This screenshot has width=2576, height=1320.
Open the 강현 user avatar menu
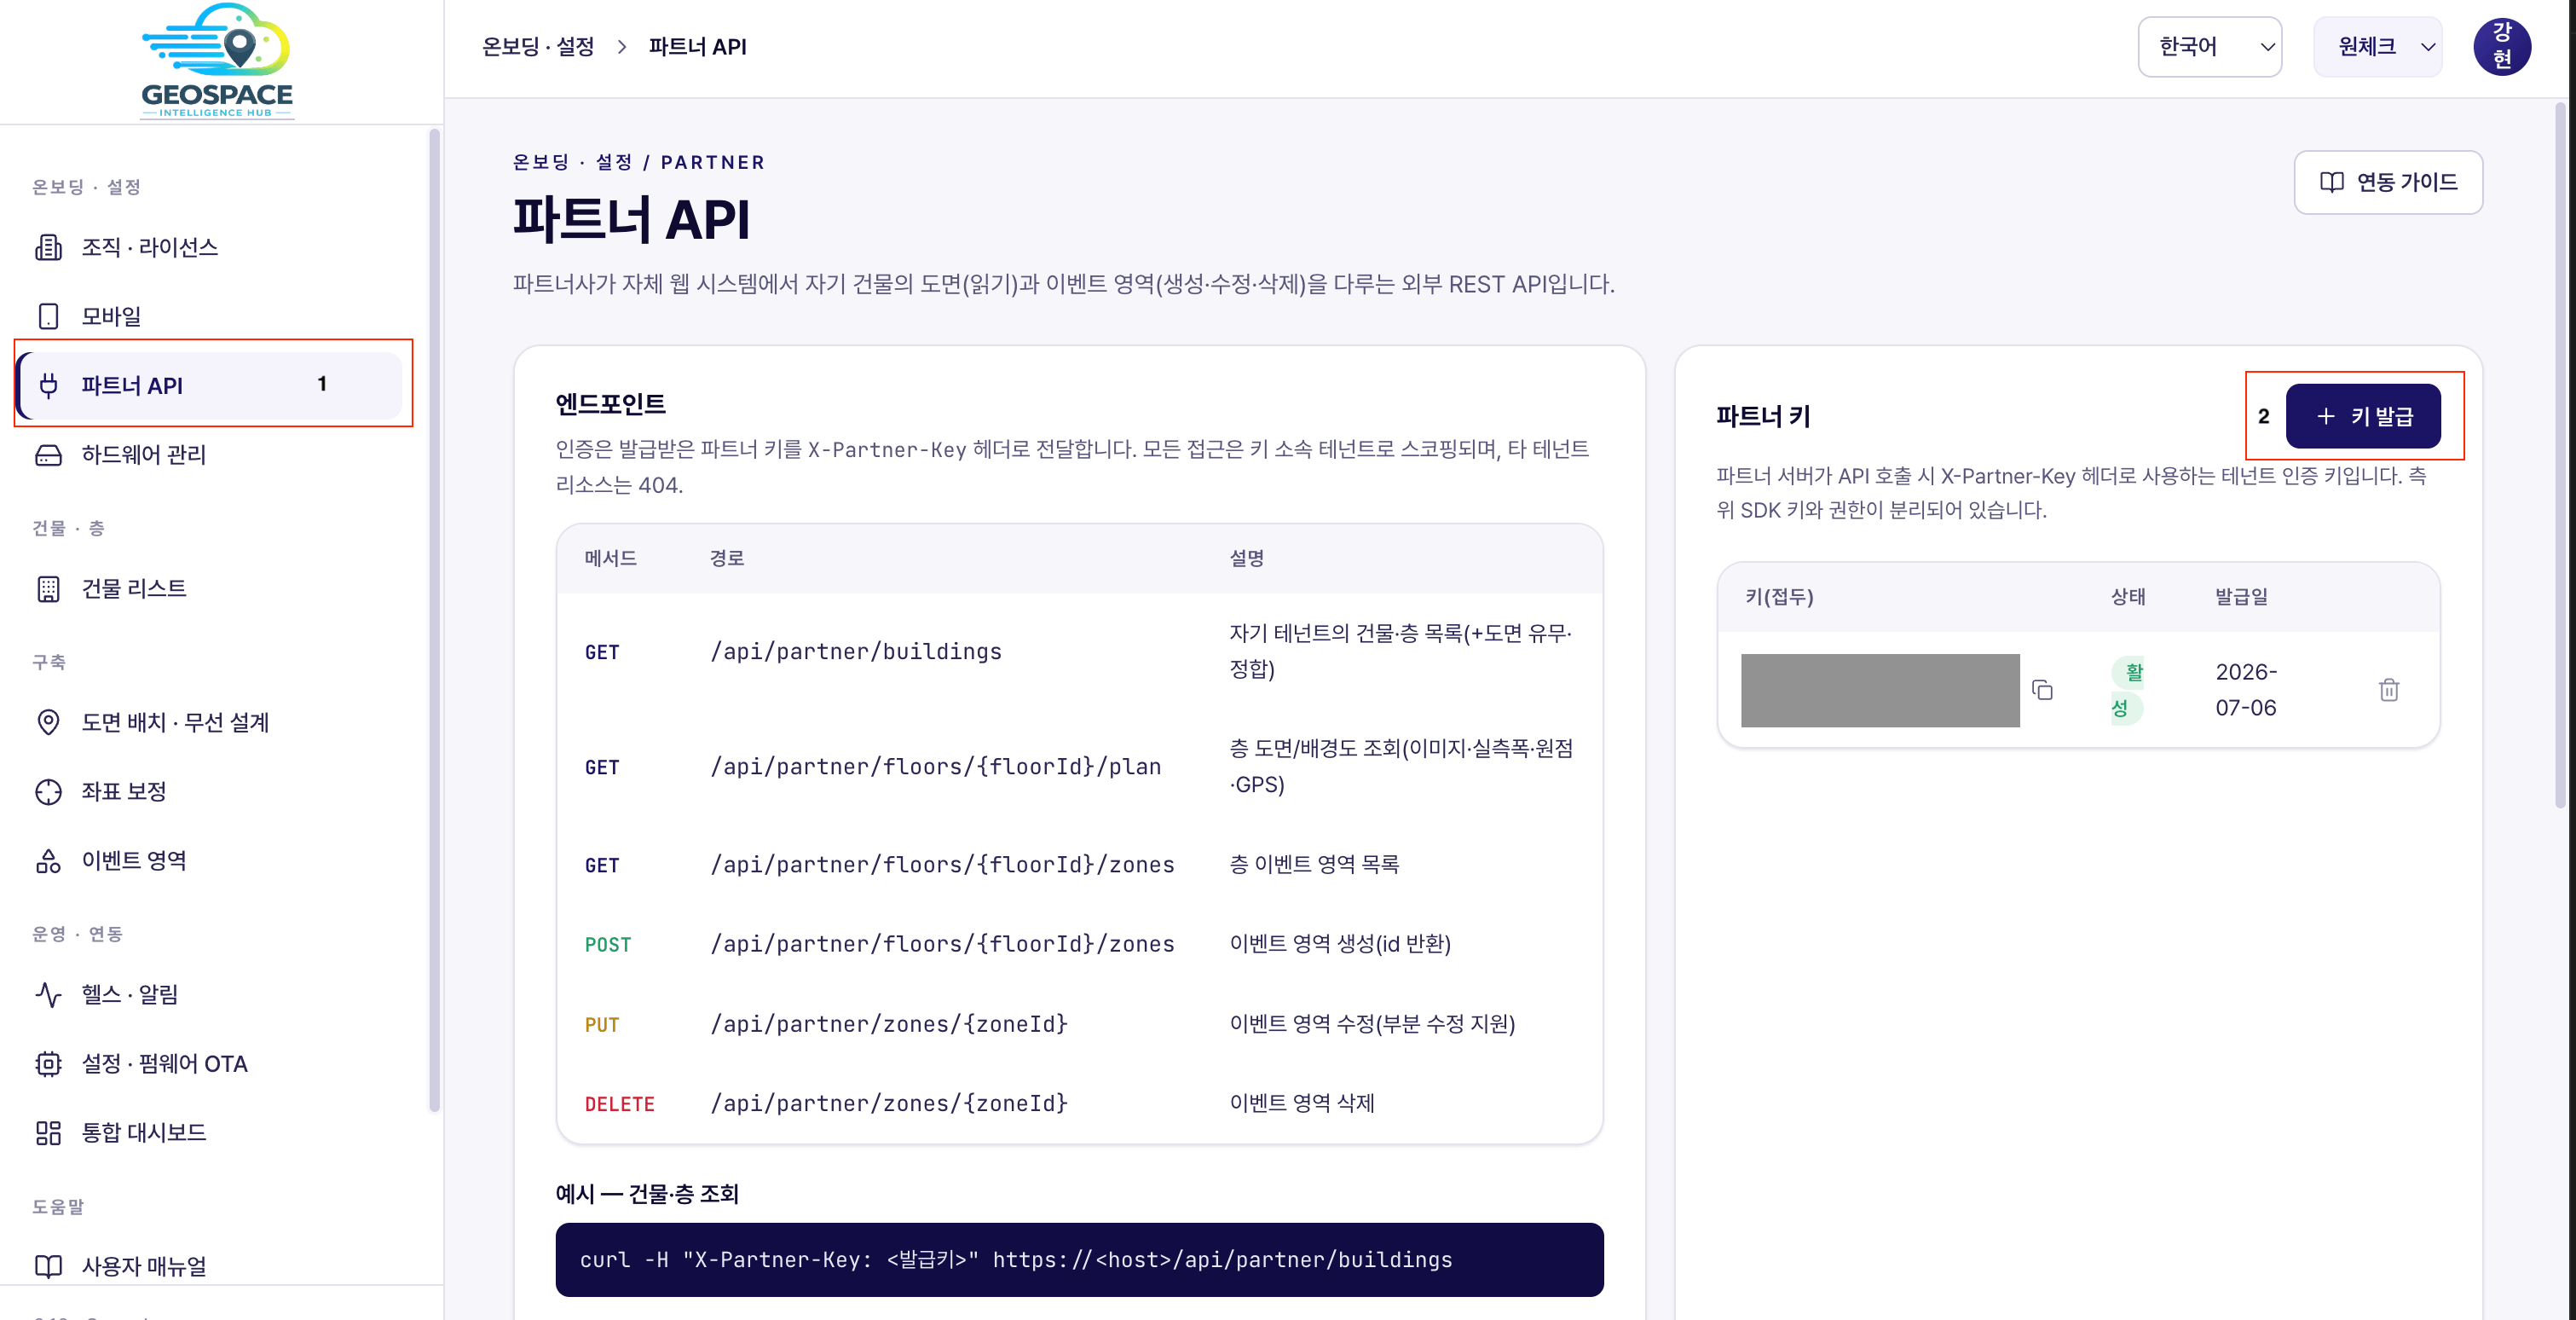pyautogui.click(x=2501, y=47)
